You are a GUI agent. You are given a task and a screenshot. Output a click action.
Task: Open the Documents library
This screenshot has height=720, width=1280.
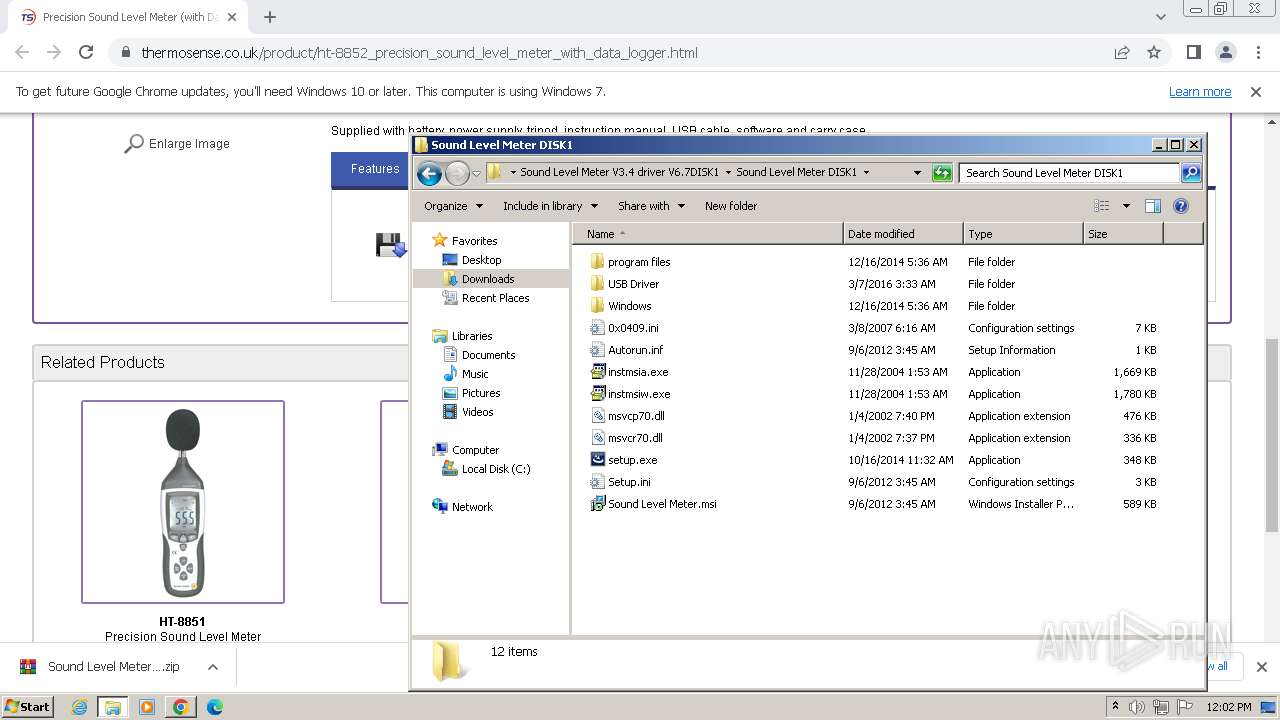click(488, 355)
